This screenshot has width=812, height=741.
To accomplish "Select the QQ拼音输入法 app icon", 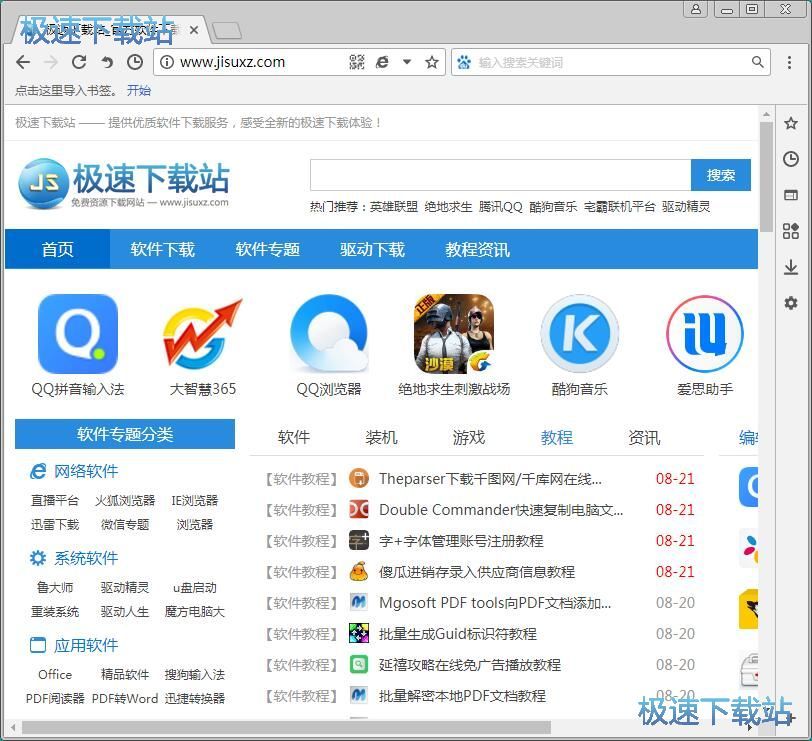I will [78, 334].
